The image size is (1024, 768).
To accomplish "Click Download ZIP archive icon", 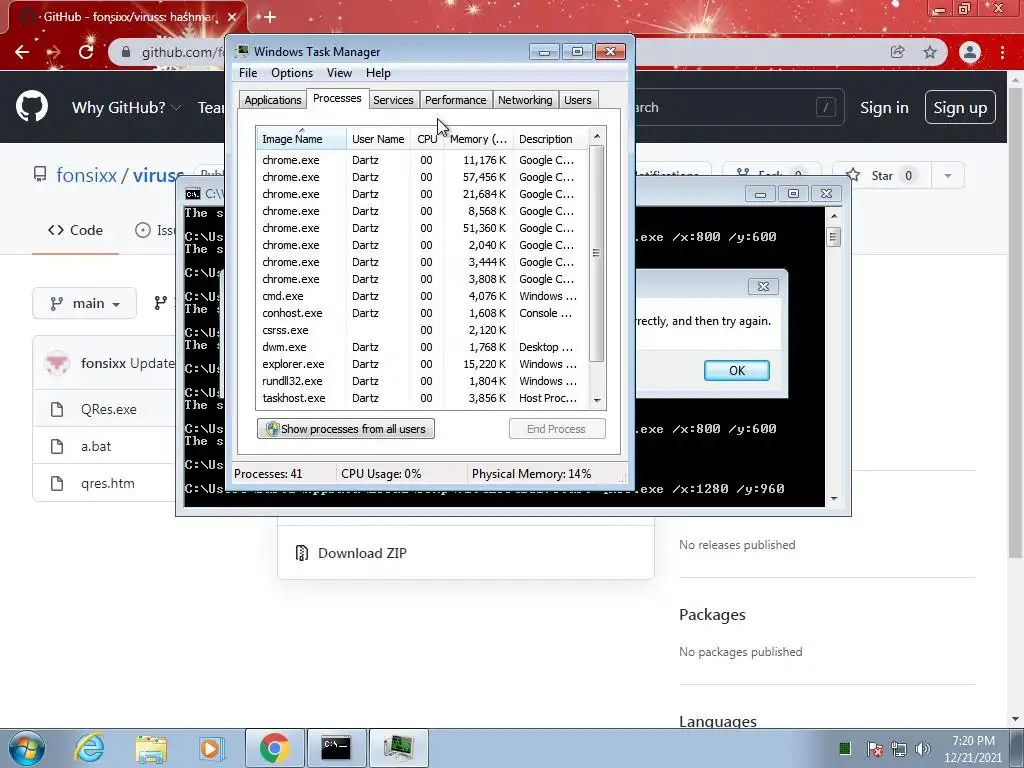I will [302, 553].
